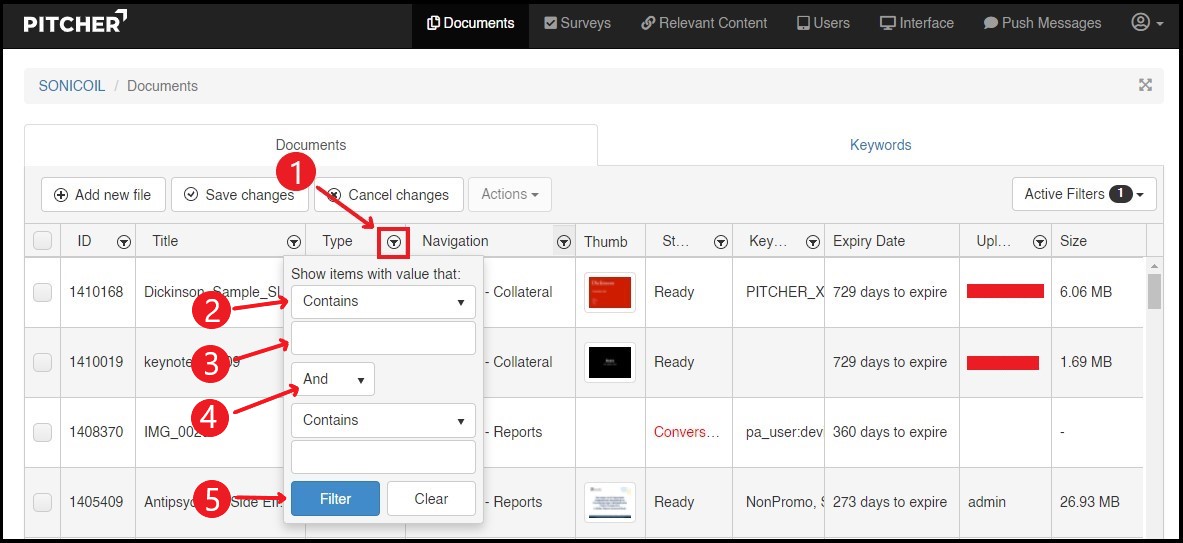Click the Keywords column filter icon
Viewport: 1183px width, 543px height.
(813, 241)
